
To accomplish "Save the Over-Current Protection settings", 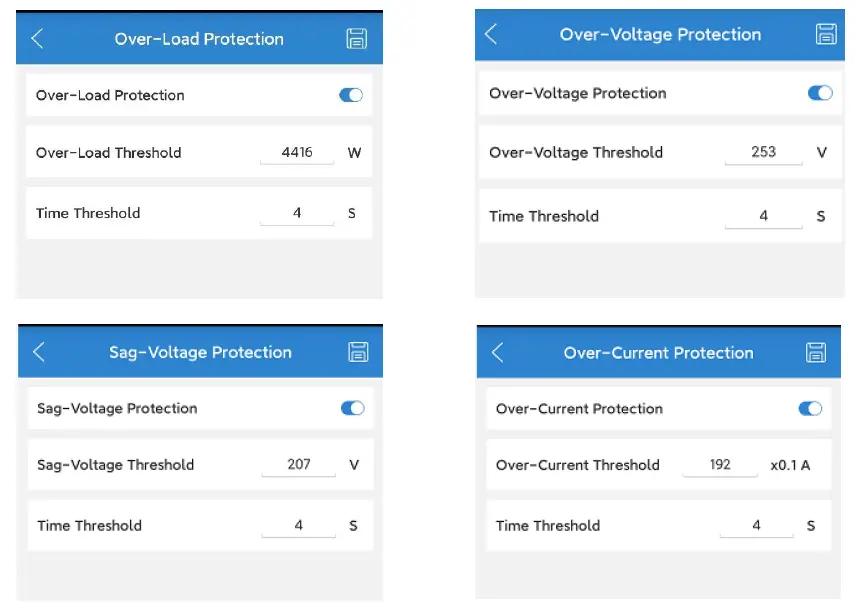I will pos(816,352).
